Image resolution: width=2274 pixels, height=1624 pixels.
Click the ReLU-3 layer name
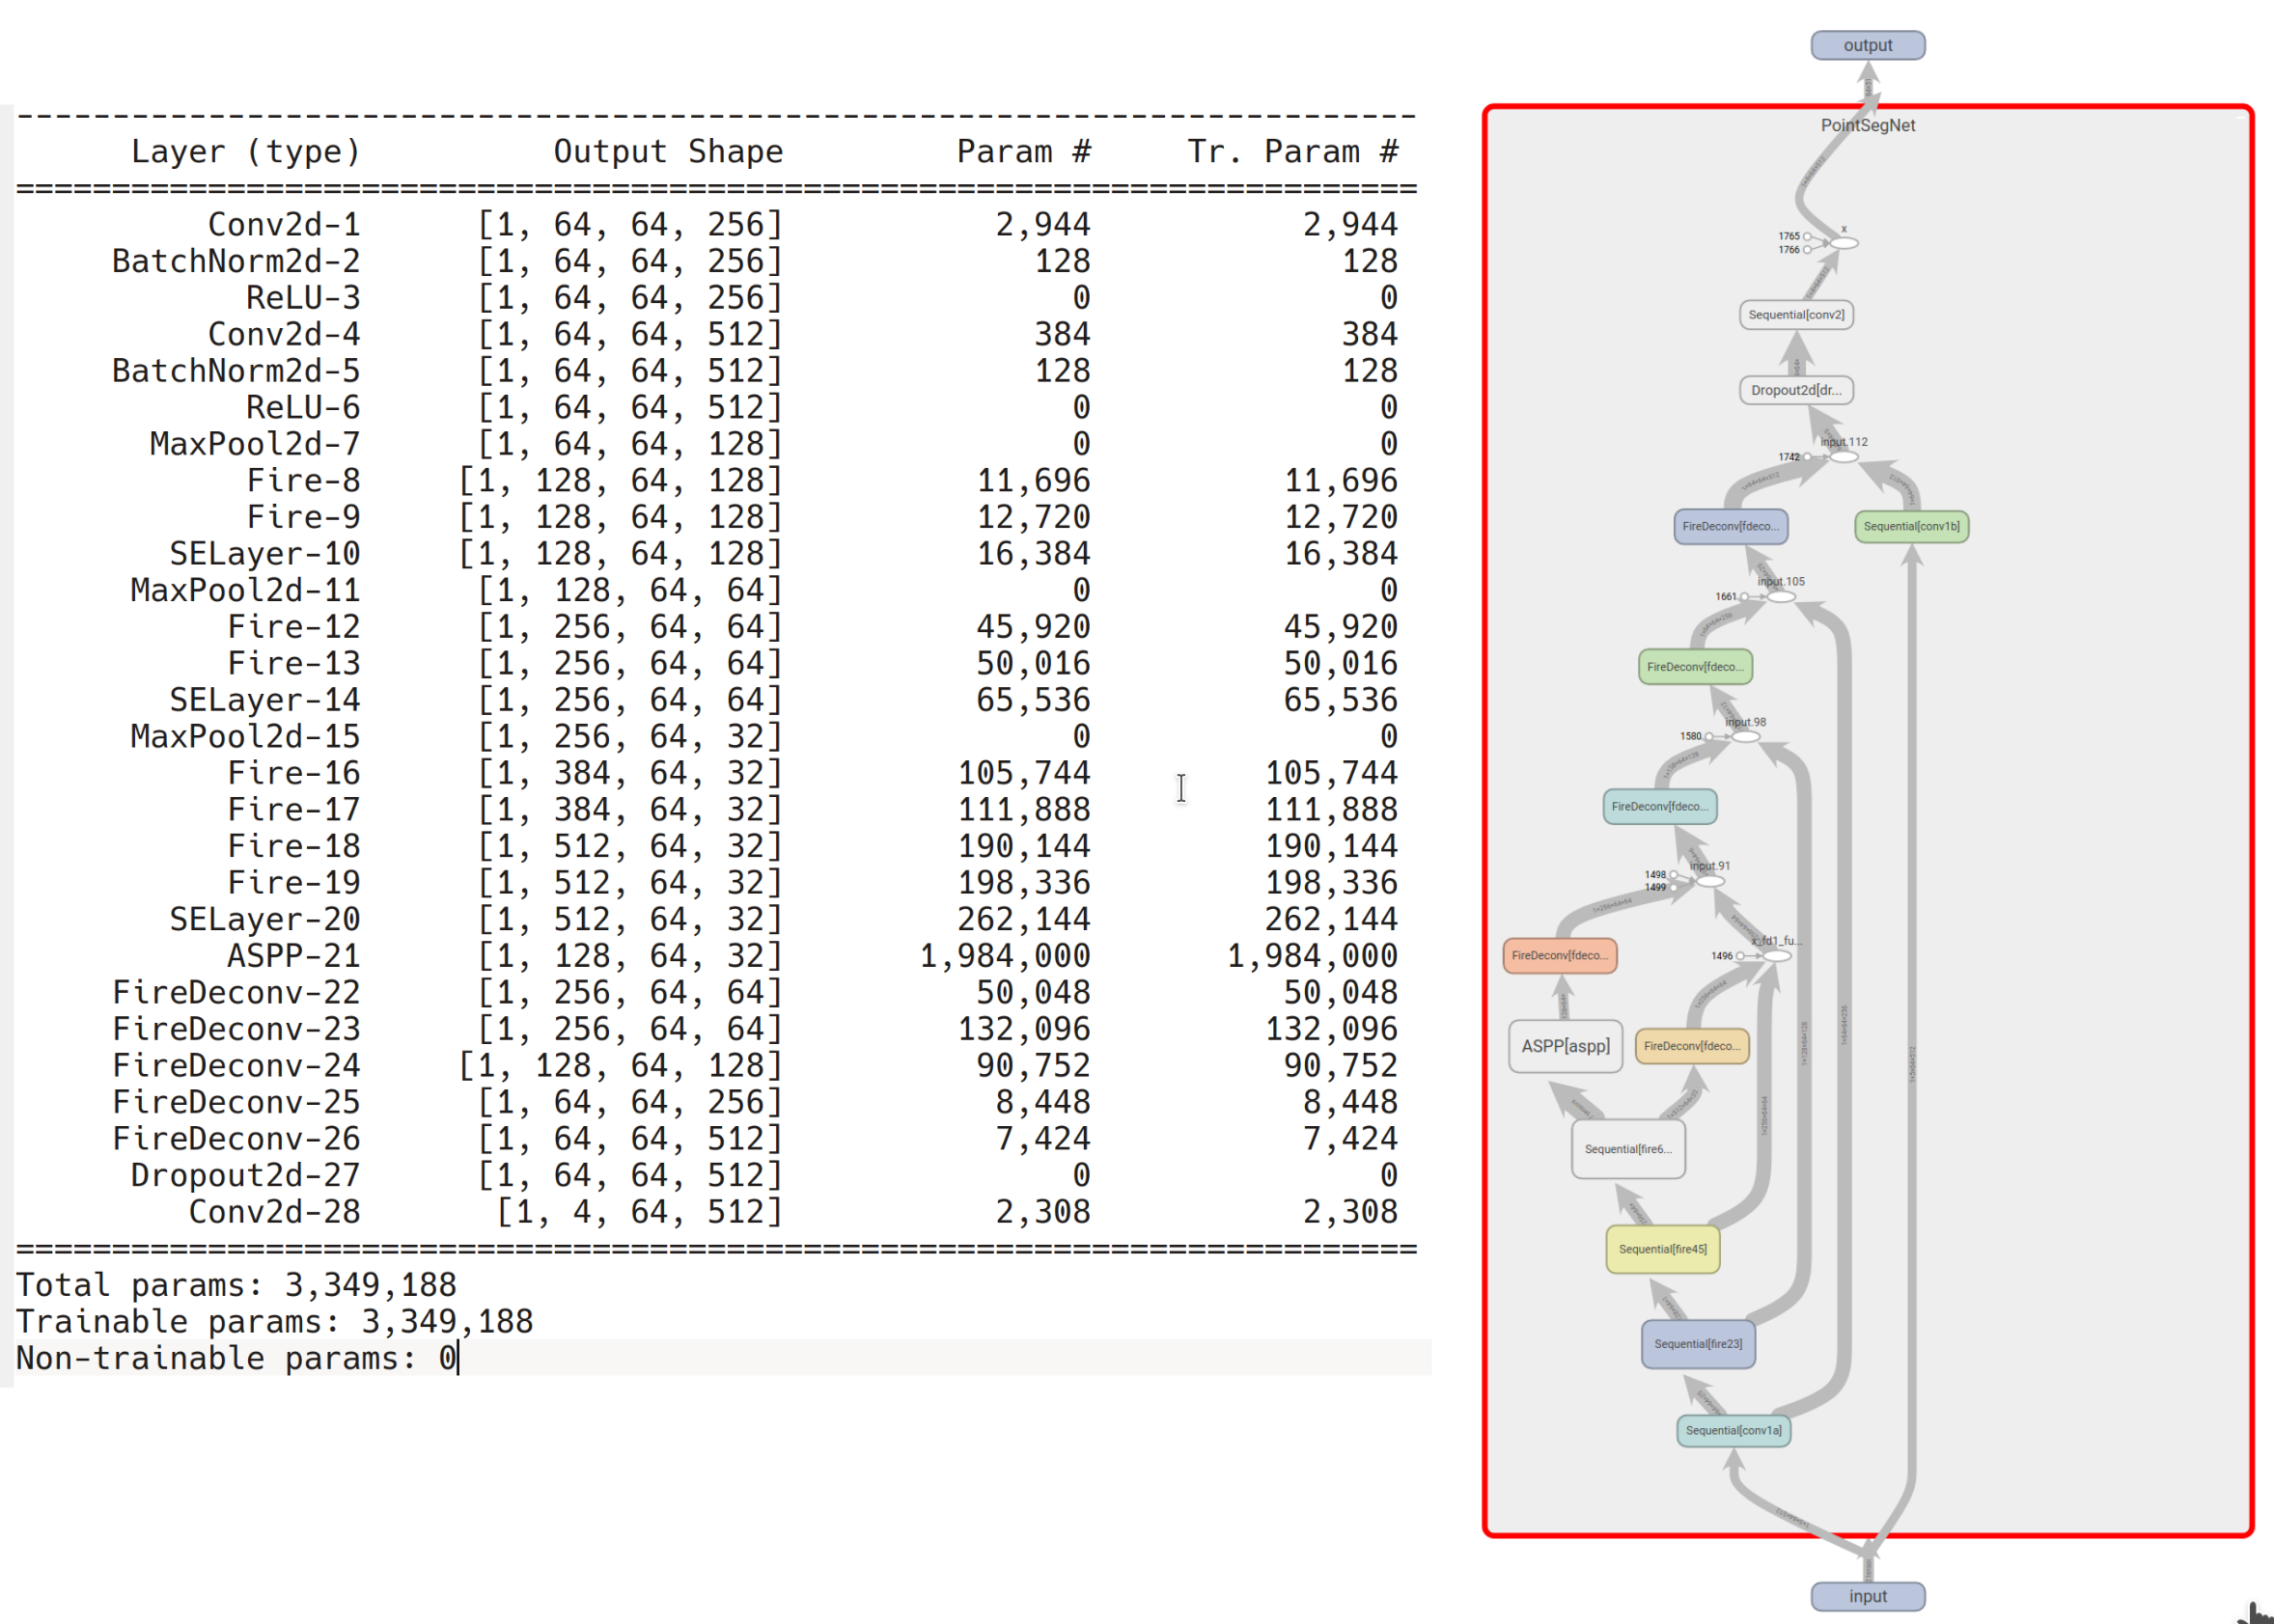click(x=303, y=298)
